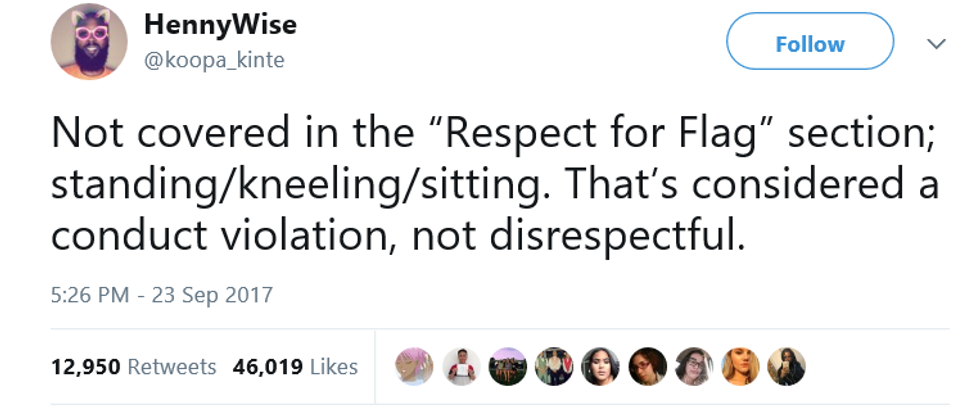Click the 5:26 PM - 23 Sep 2017 timestamp
The image size is (980, 415).
click(x=161, y=295)
